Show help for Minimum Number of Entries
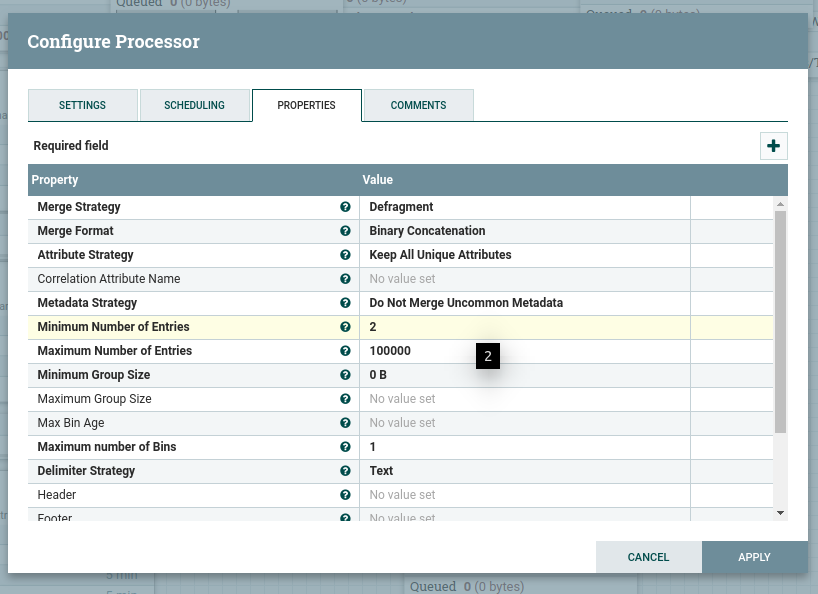The width and height of the screenshot is (818, 594). pyautogui.click(x=345, y=327)
